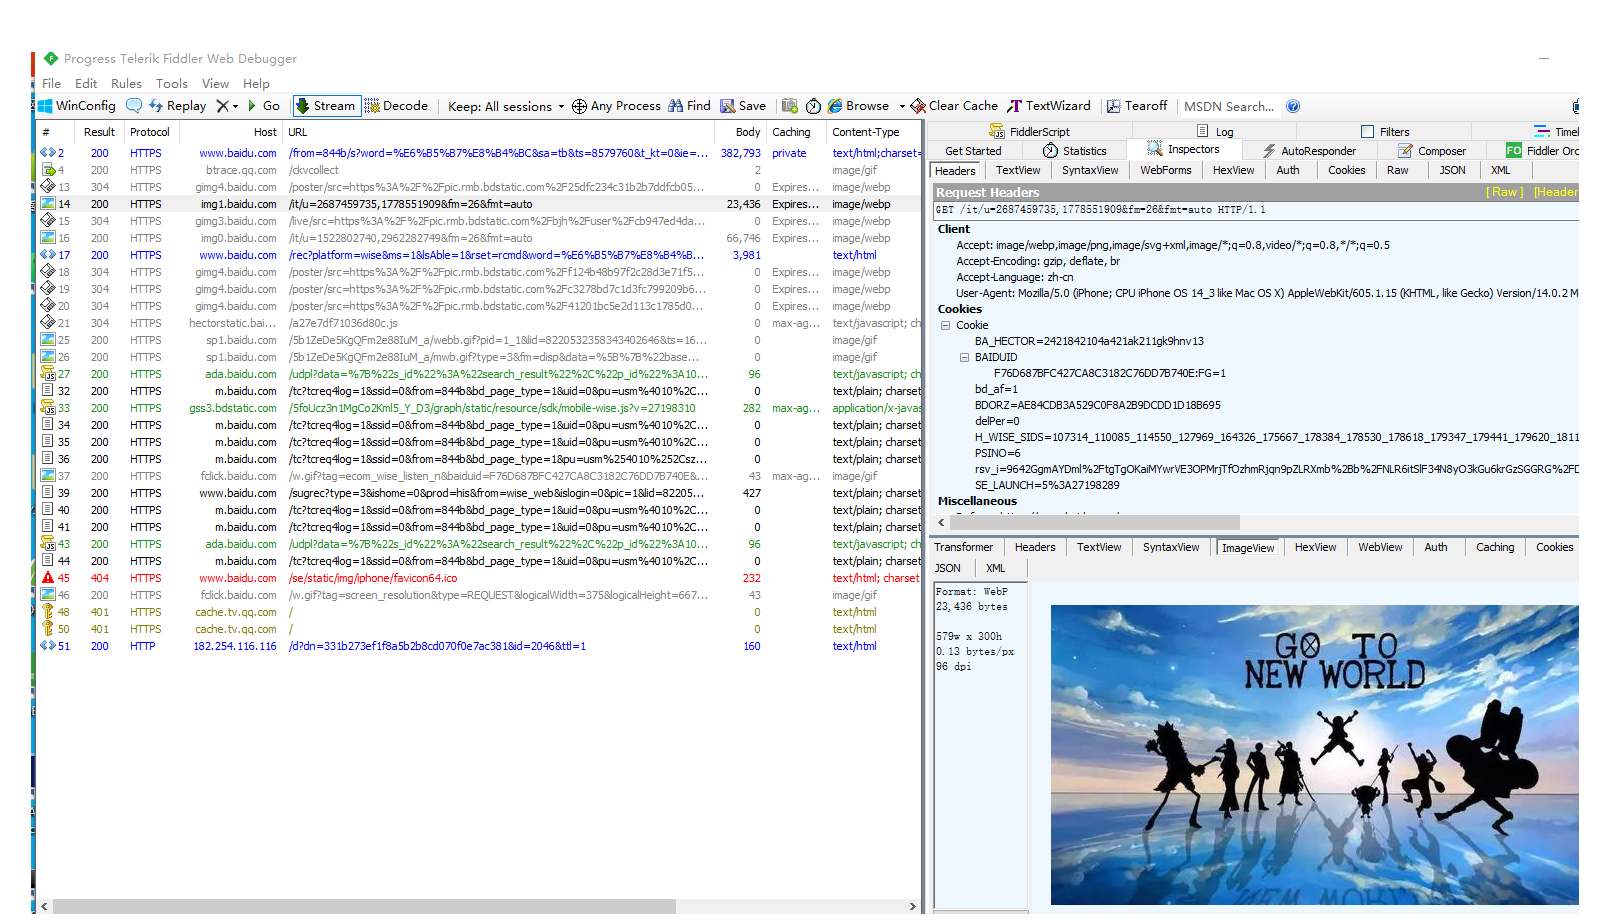This screenshot has width=1608, height=922.
Task: Click the Raw link in Request Headers
Action: tap(1505, 192)
